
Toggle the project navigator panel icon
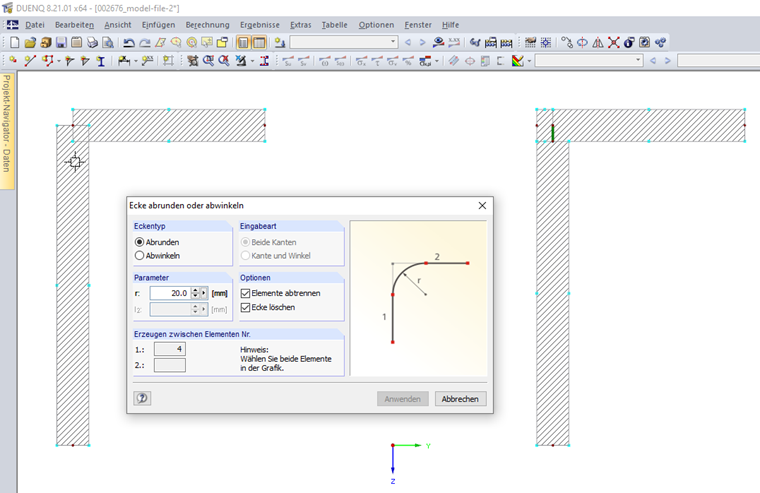point(243,43)
